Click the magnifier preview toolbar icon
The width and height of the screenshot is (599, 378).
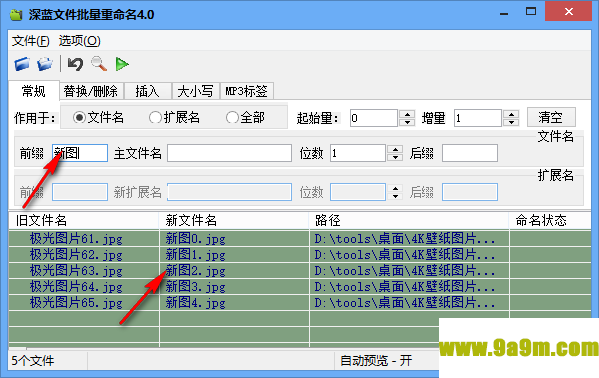coord(99,64)
